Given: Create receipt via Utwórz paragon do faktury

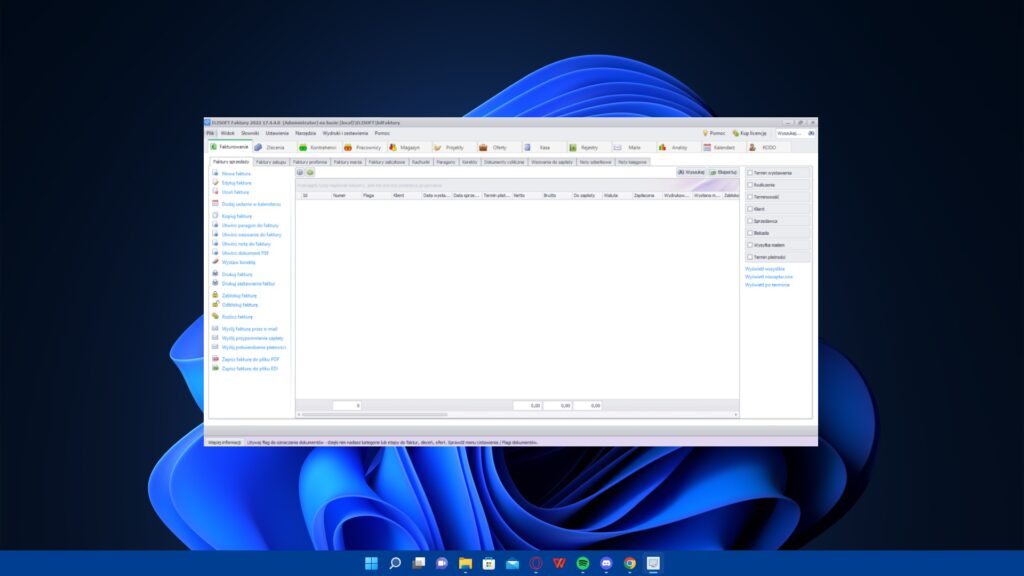Looking at the screenshot, I should [x=250, y=225].
